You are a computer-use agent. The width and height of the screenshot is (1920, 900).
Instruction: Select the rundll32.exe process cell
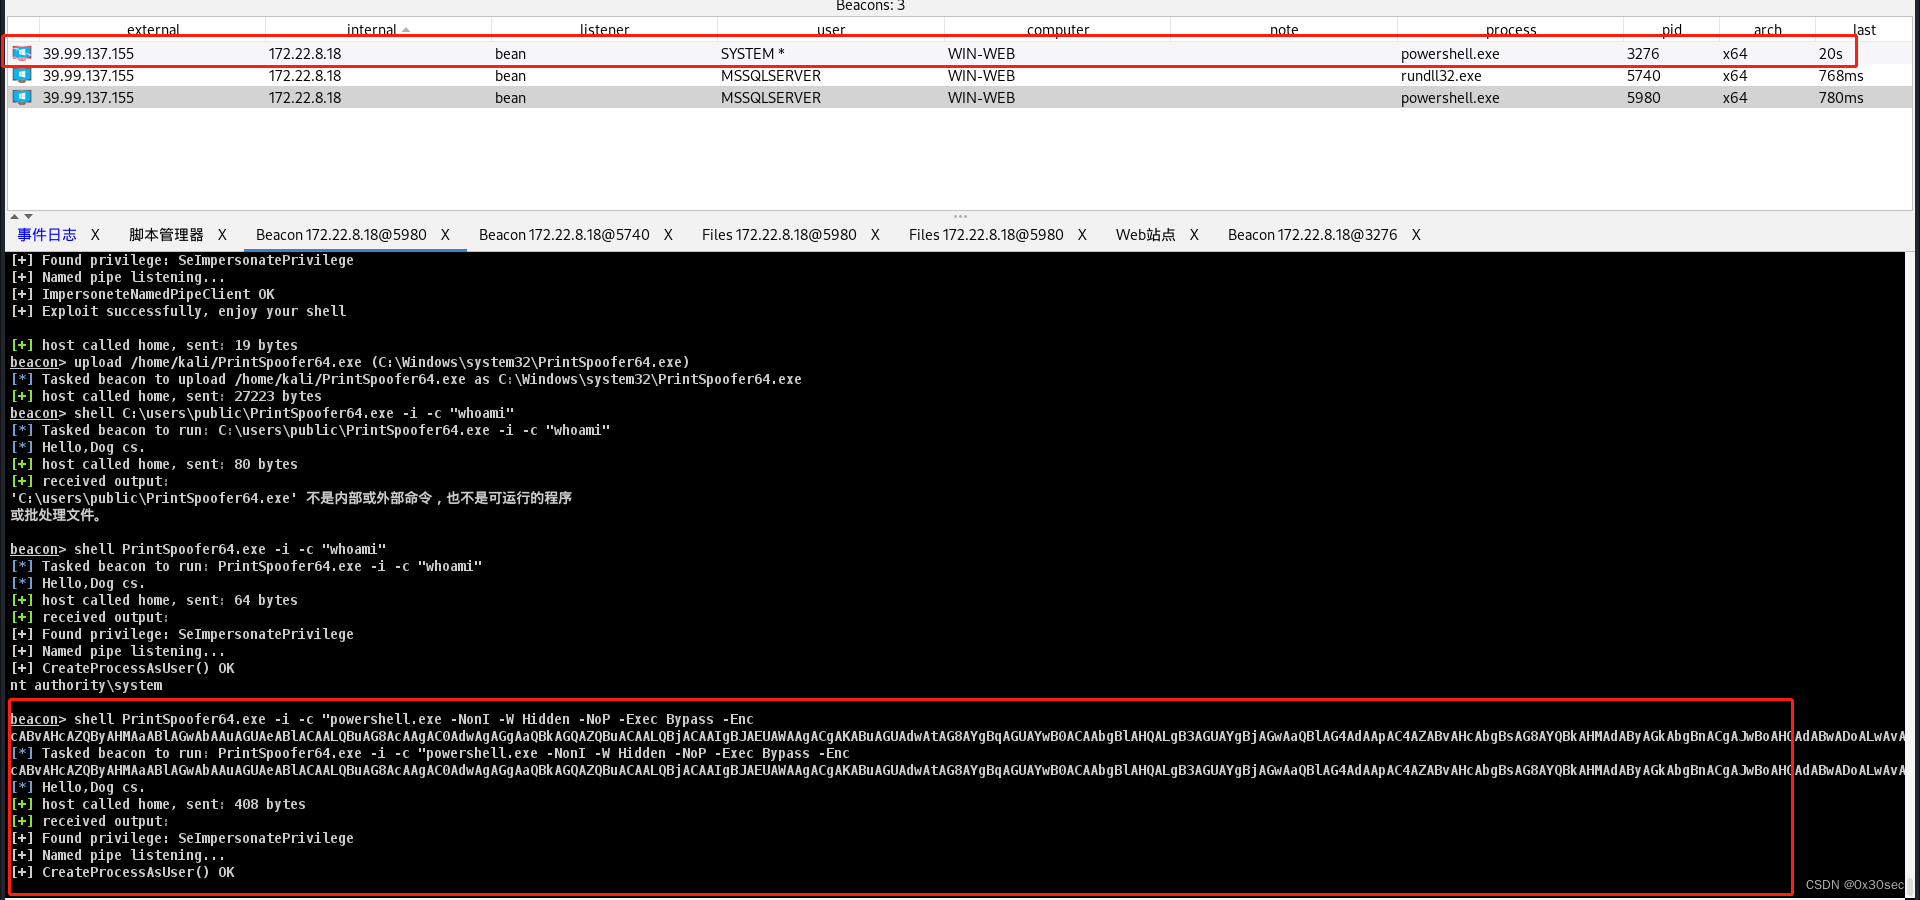tap(1441, 76)
